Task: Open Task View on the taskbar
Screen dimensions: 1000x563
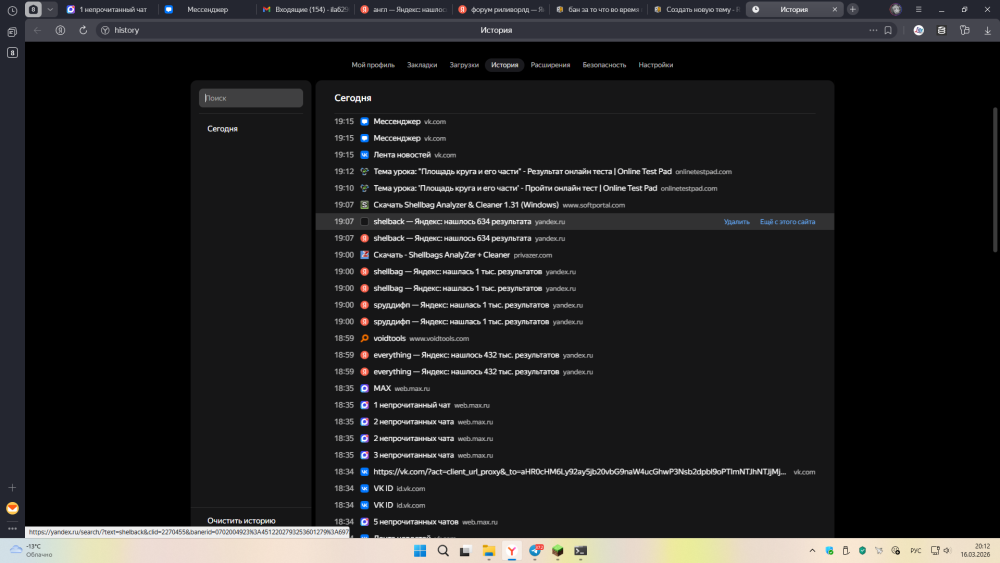Action: (466, 551)
